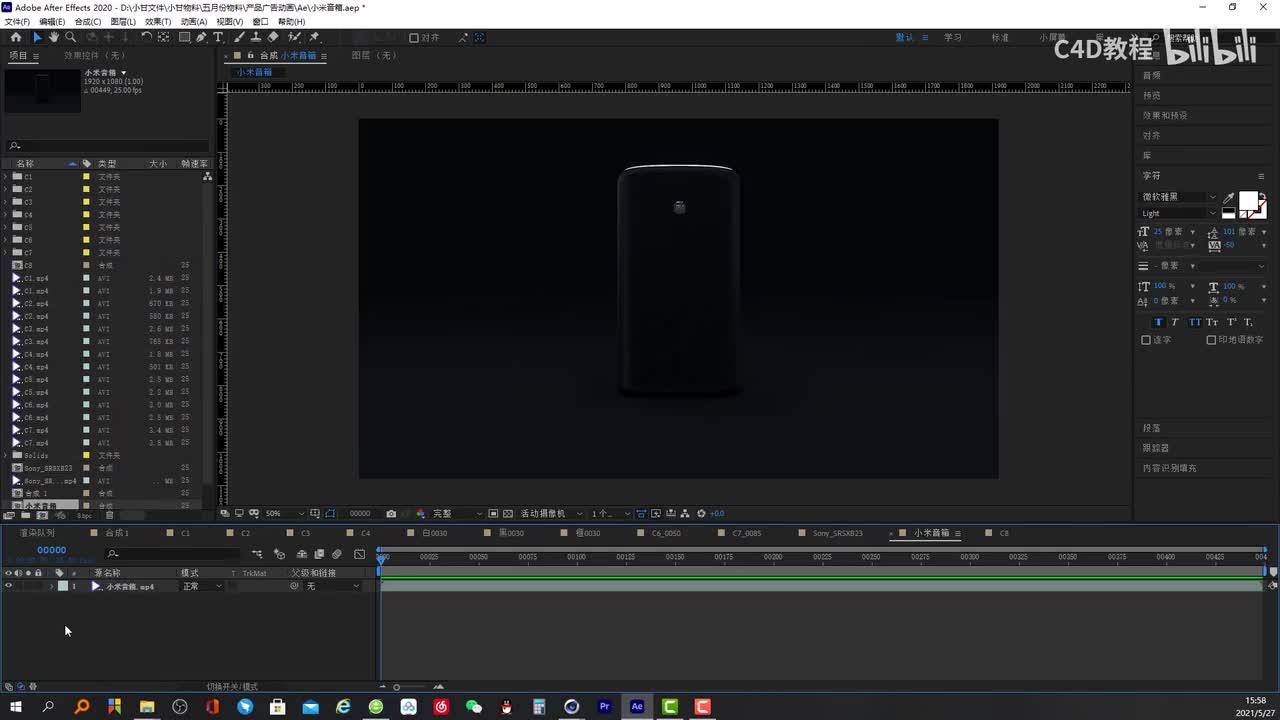1280x720 pixels.
Task: Pick the Selection arrow tool
Action: (x=37, y=37)
